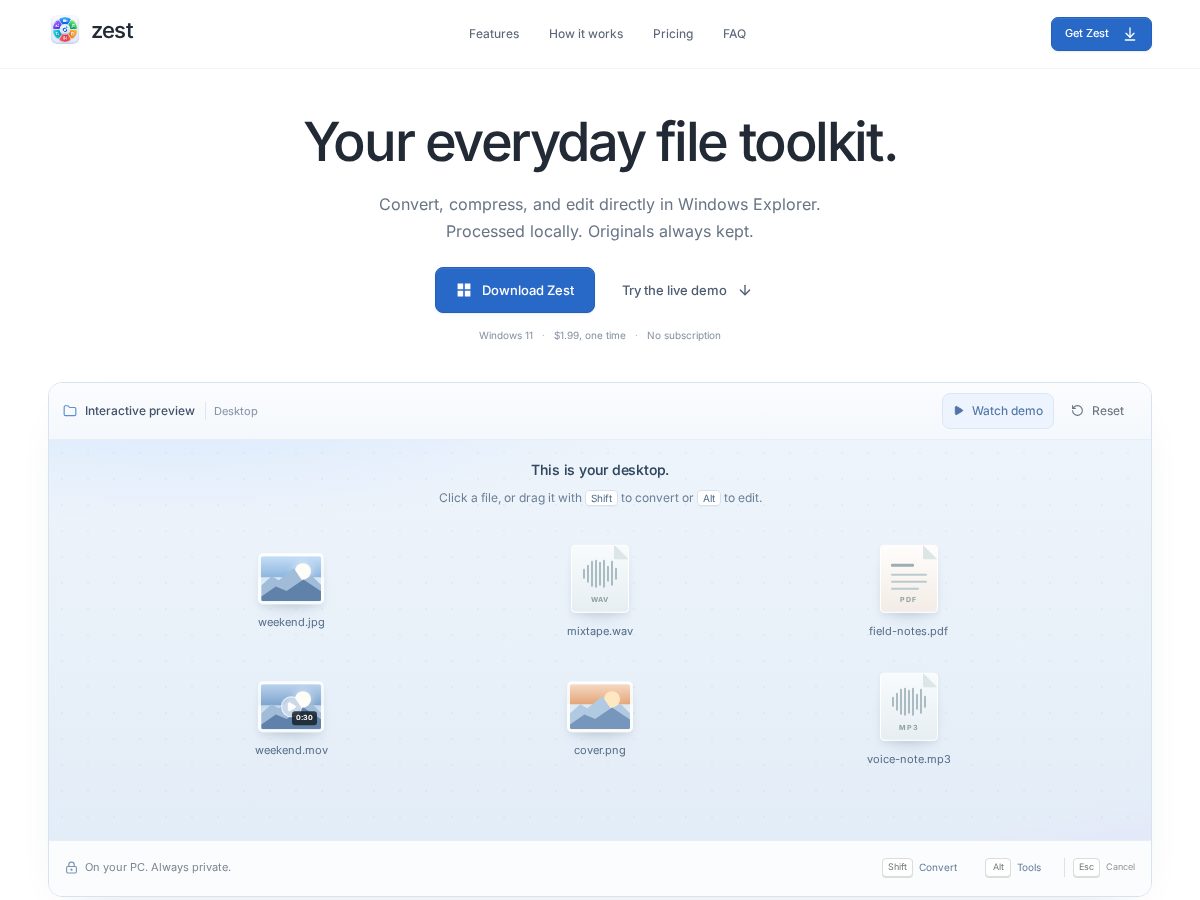Screen dimensions: 1200x900
Task: Click the folder icon beside Interactive preview
Action: click(x=70, y=411)
